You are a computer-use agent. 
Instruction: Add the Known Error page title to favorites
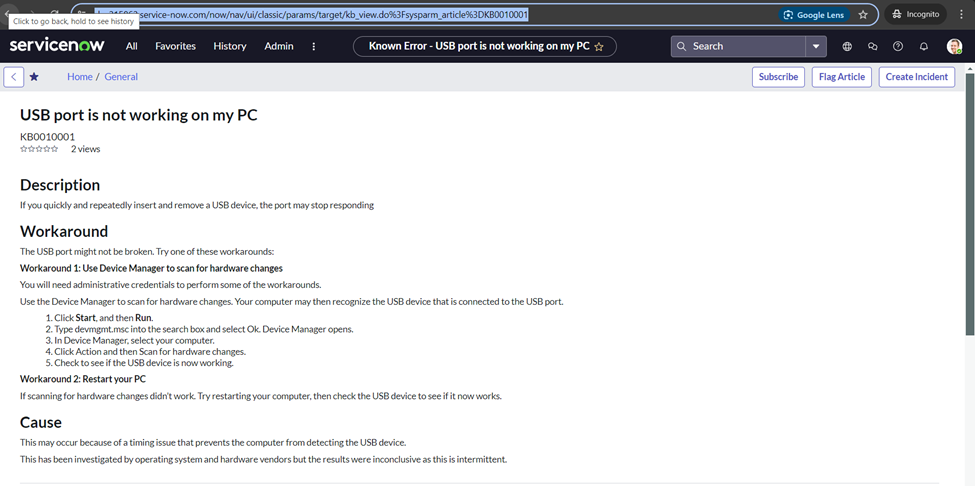click(x=599, y=47)
